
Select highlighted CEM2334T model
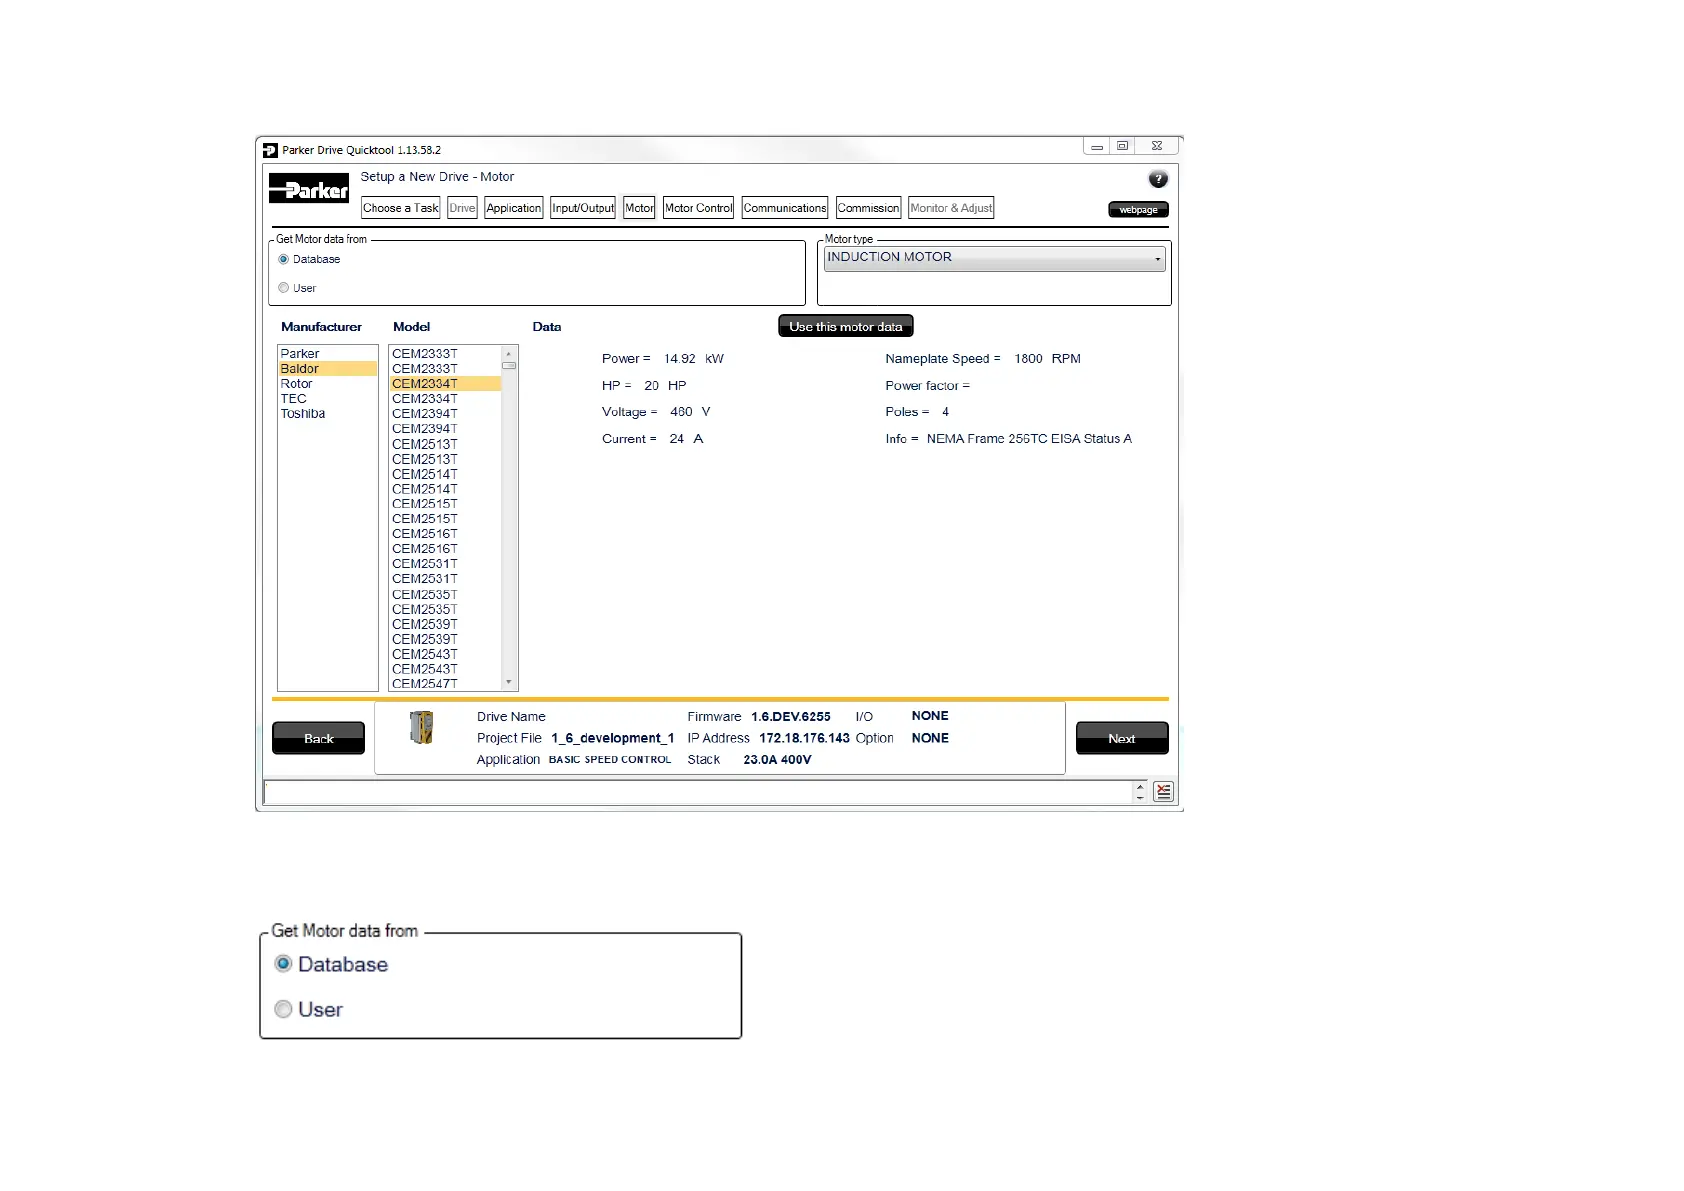[x=445, y=384]
